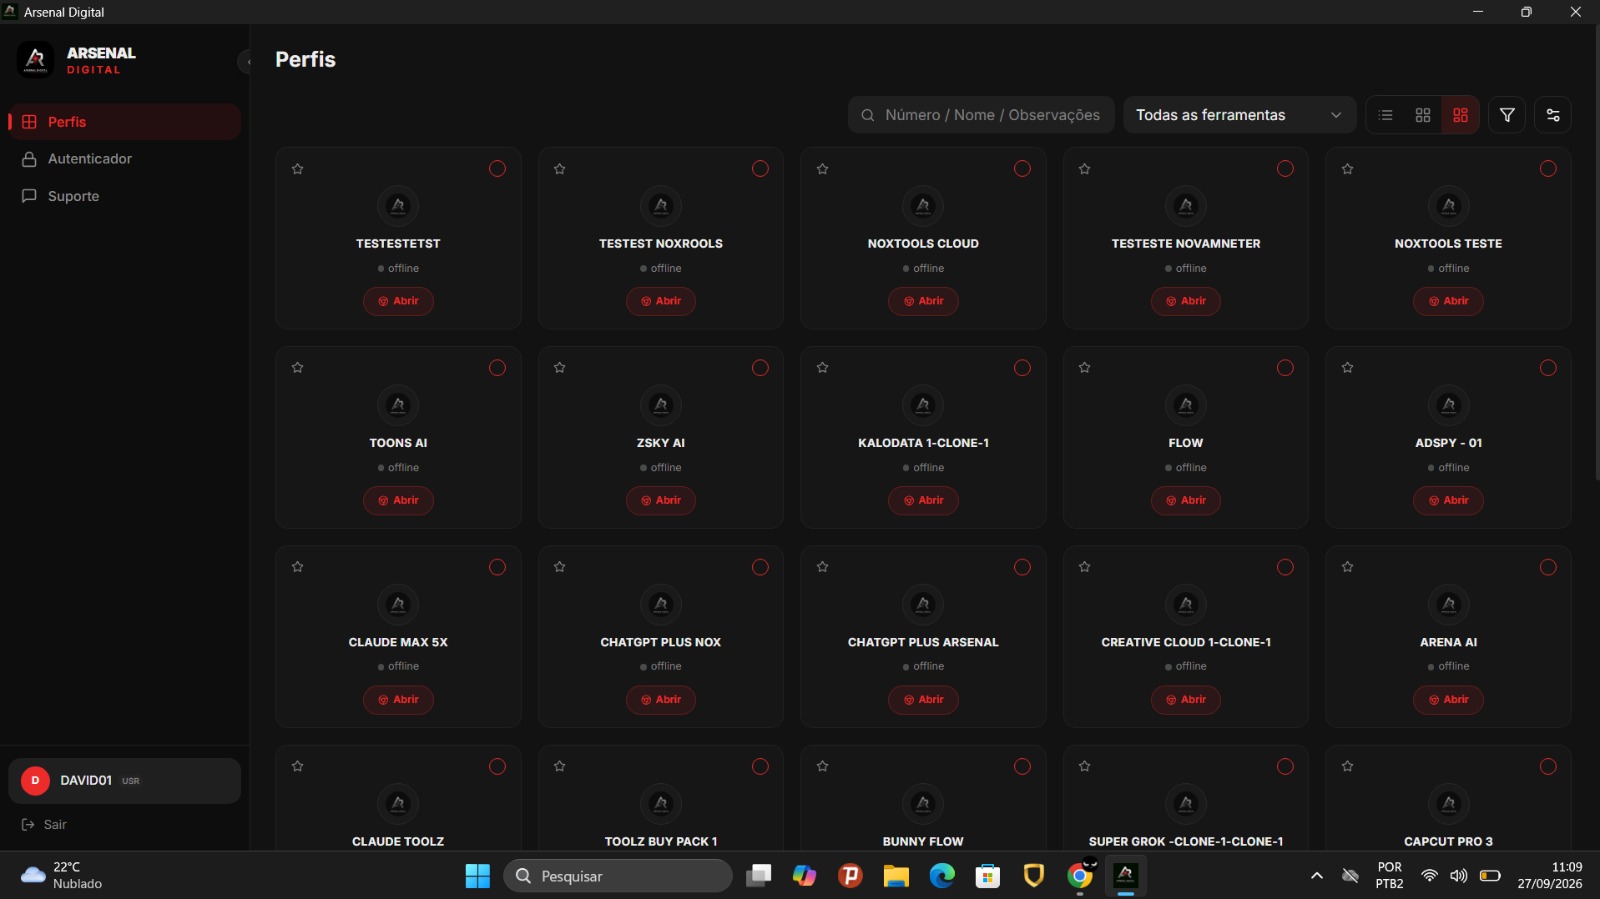Tick the ADSPY - 01 selection circle
The image size is (1600, 899).
[1548, 368]
